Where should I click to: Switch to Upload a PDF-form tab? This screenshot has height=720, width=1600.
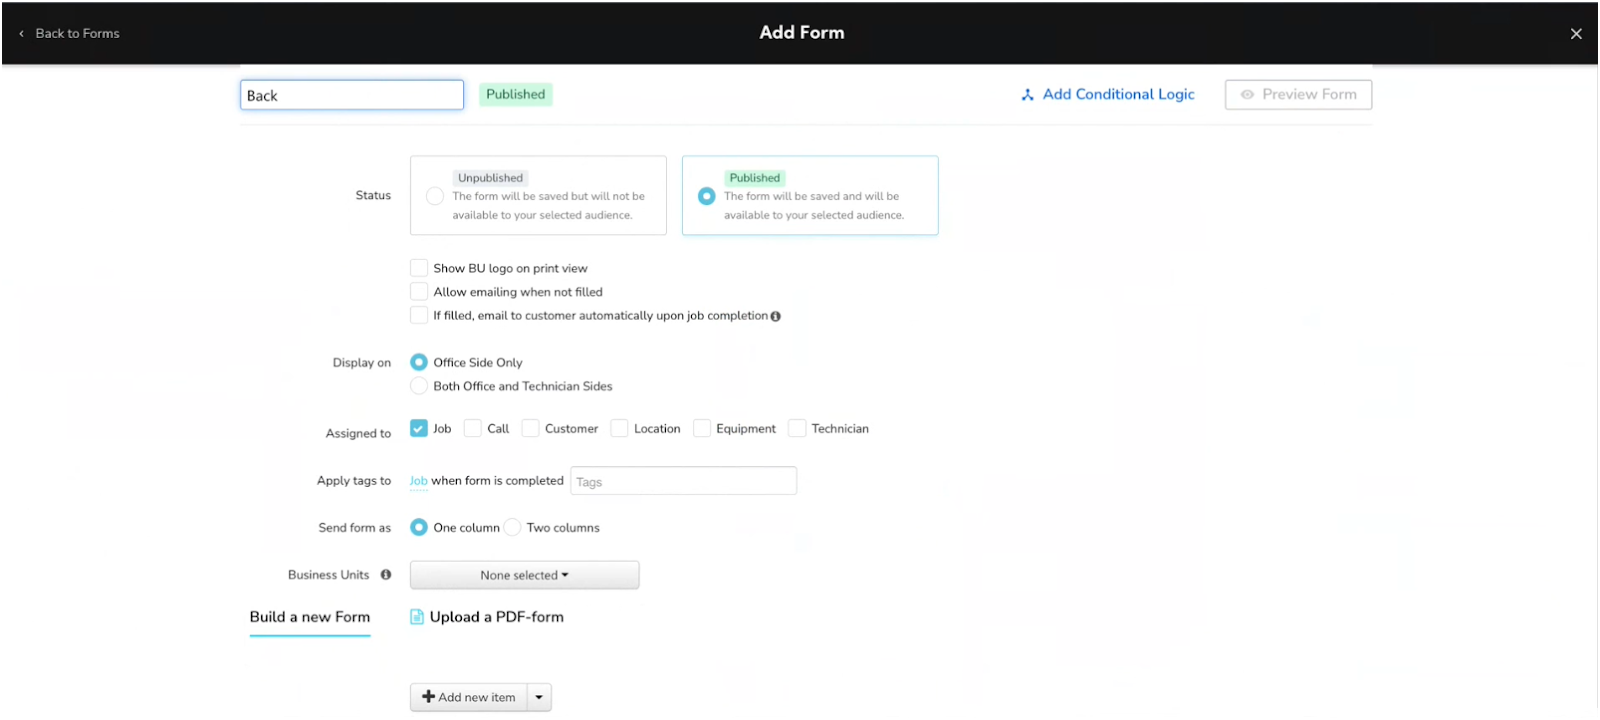pyautogui.click(x=487, y=617)
